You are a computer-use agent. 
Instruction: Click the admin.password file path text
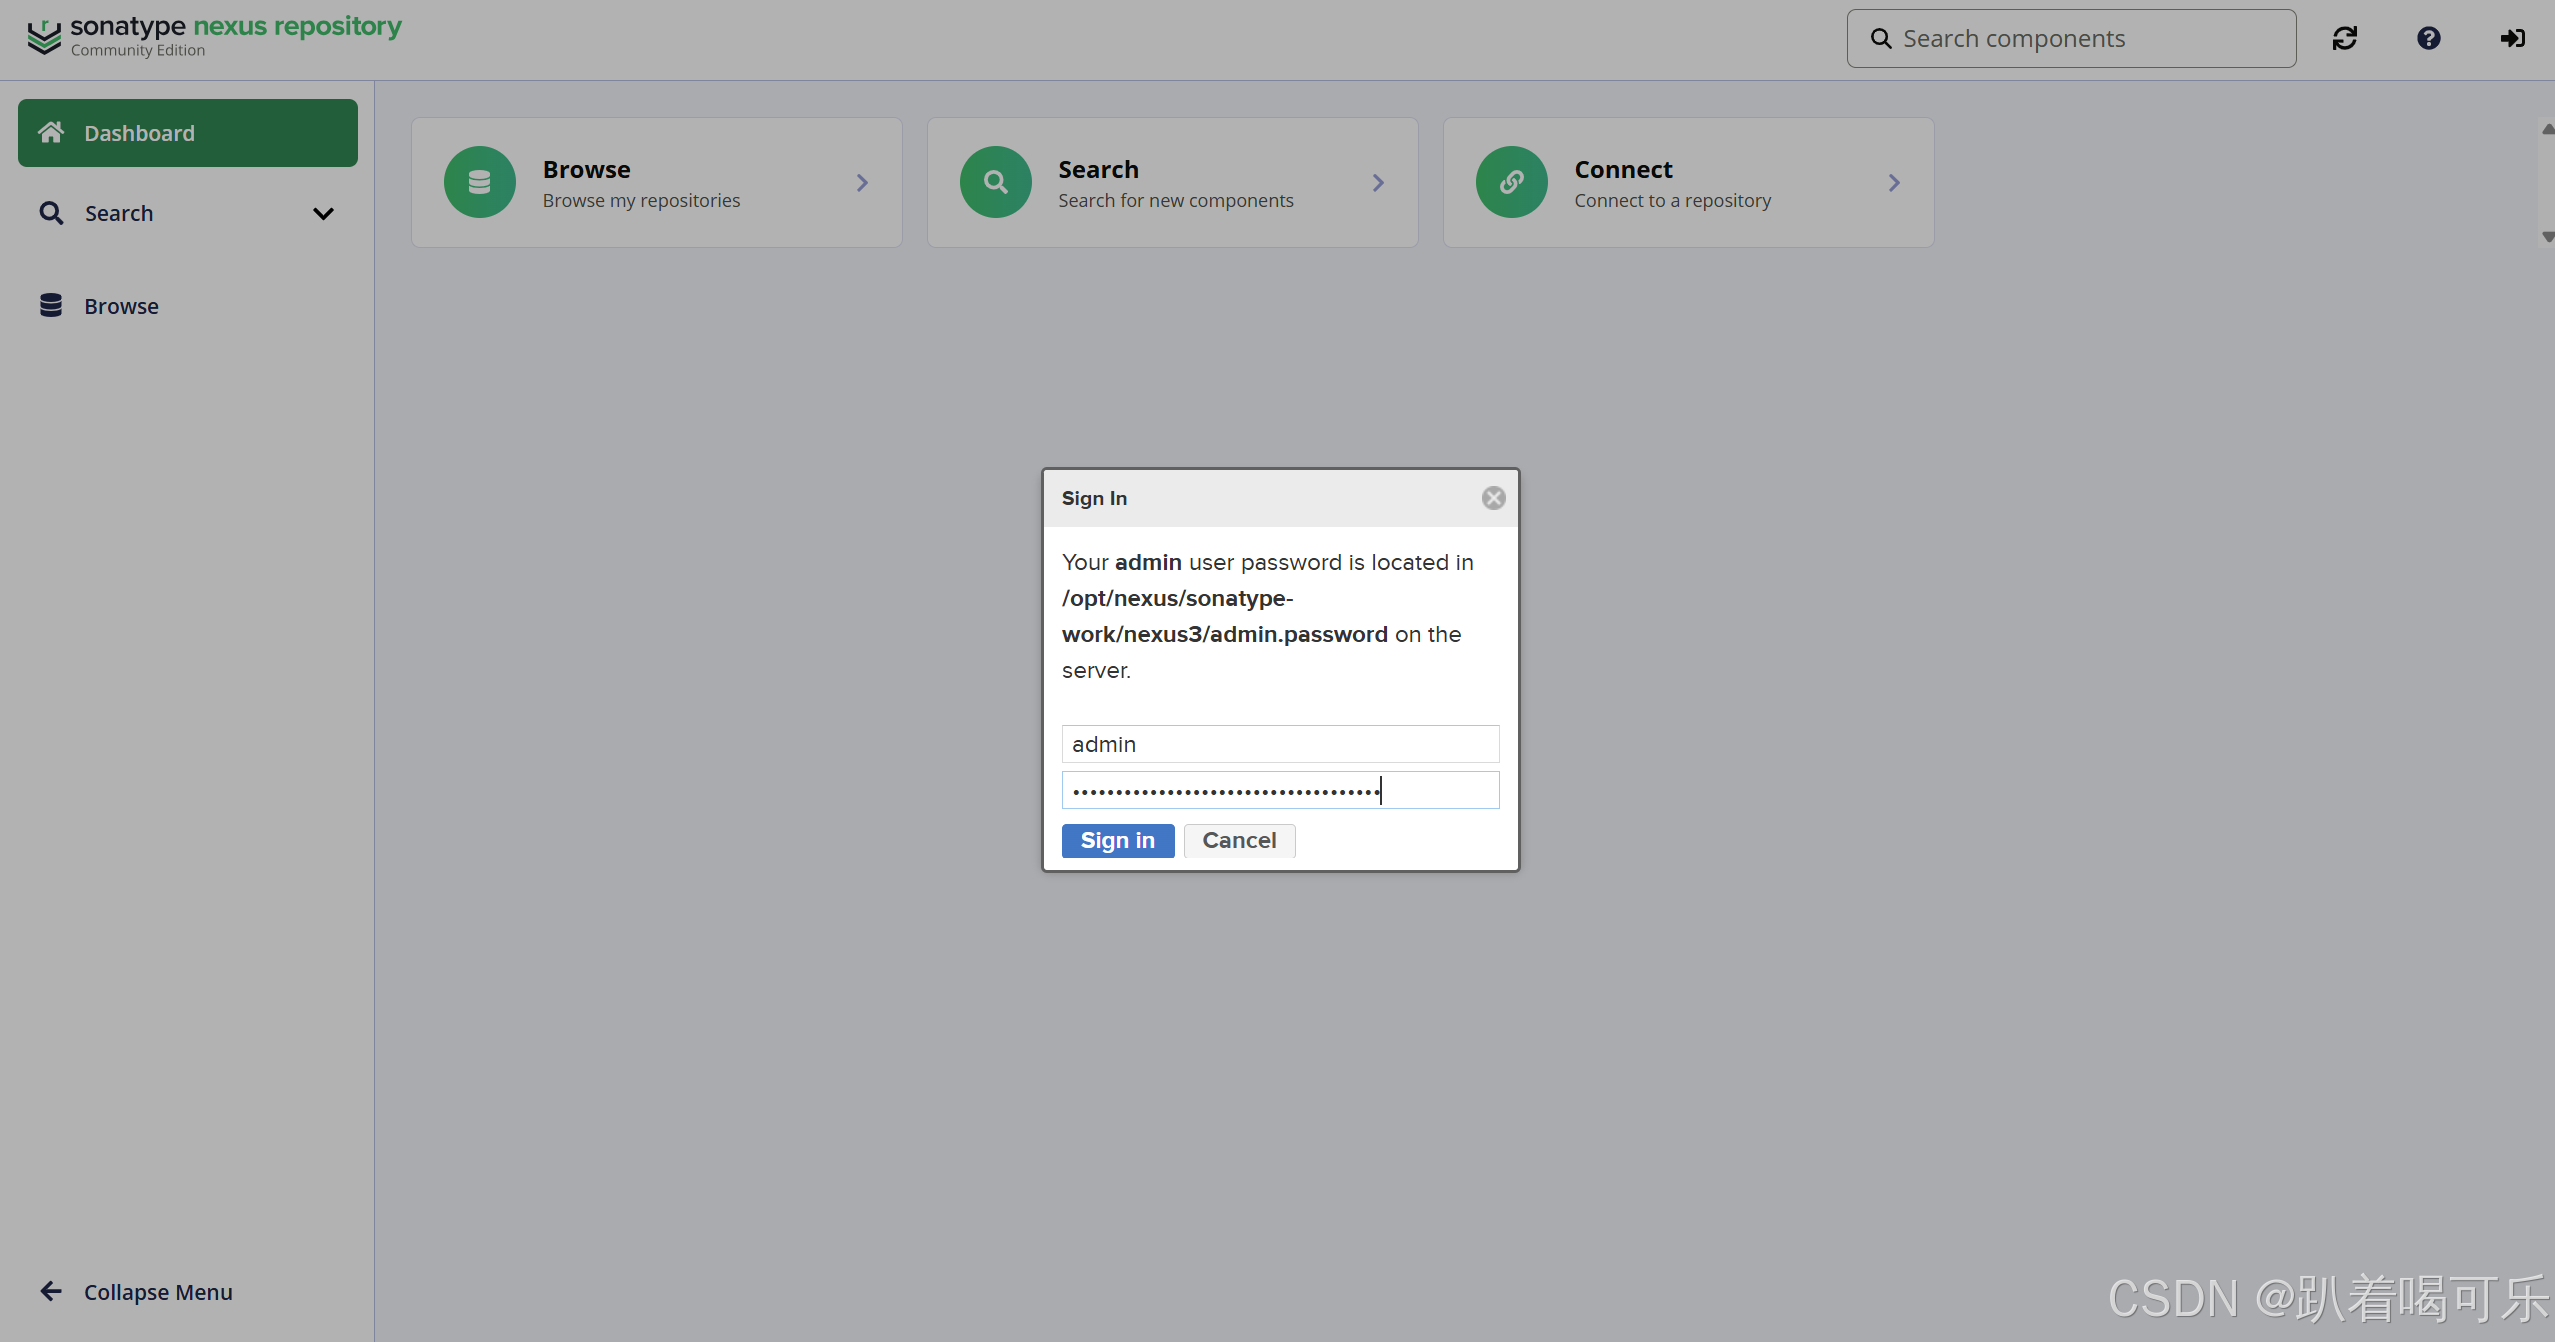click(1225, 616)
